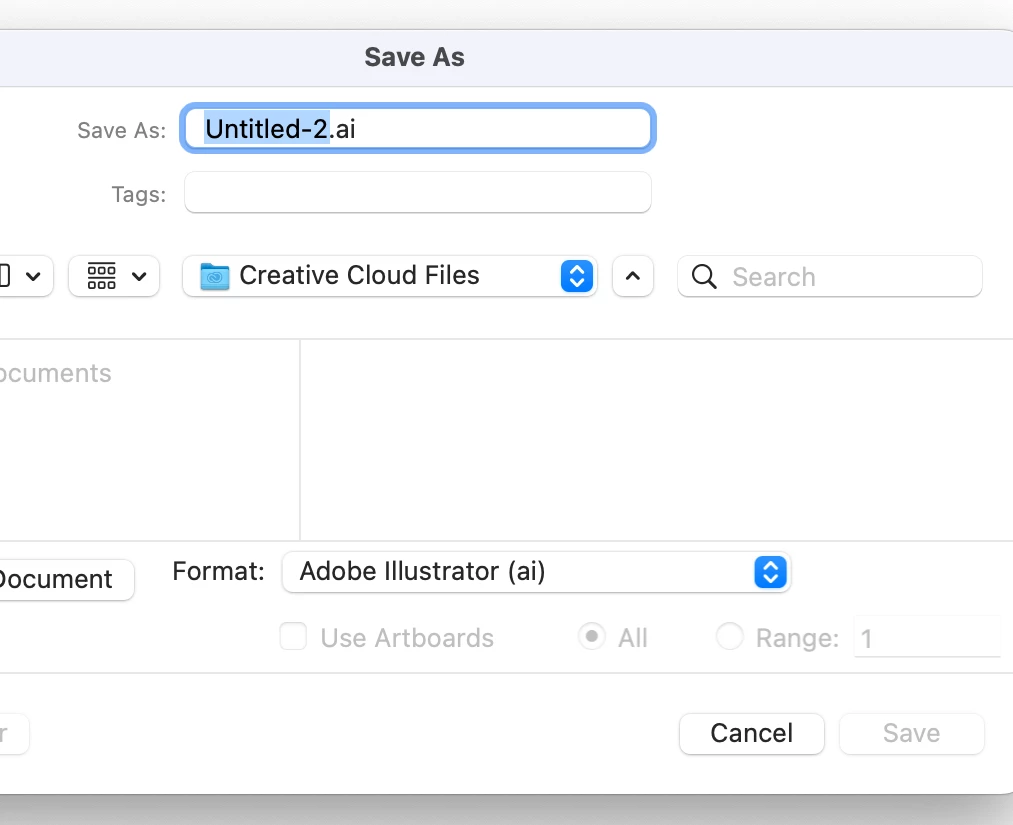Click the Save As title bar
Viewport: 1013px width, 825px height.
[x=414, y=57]
